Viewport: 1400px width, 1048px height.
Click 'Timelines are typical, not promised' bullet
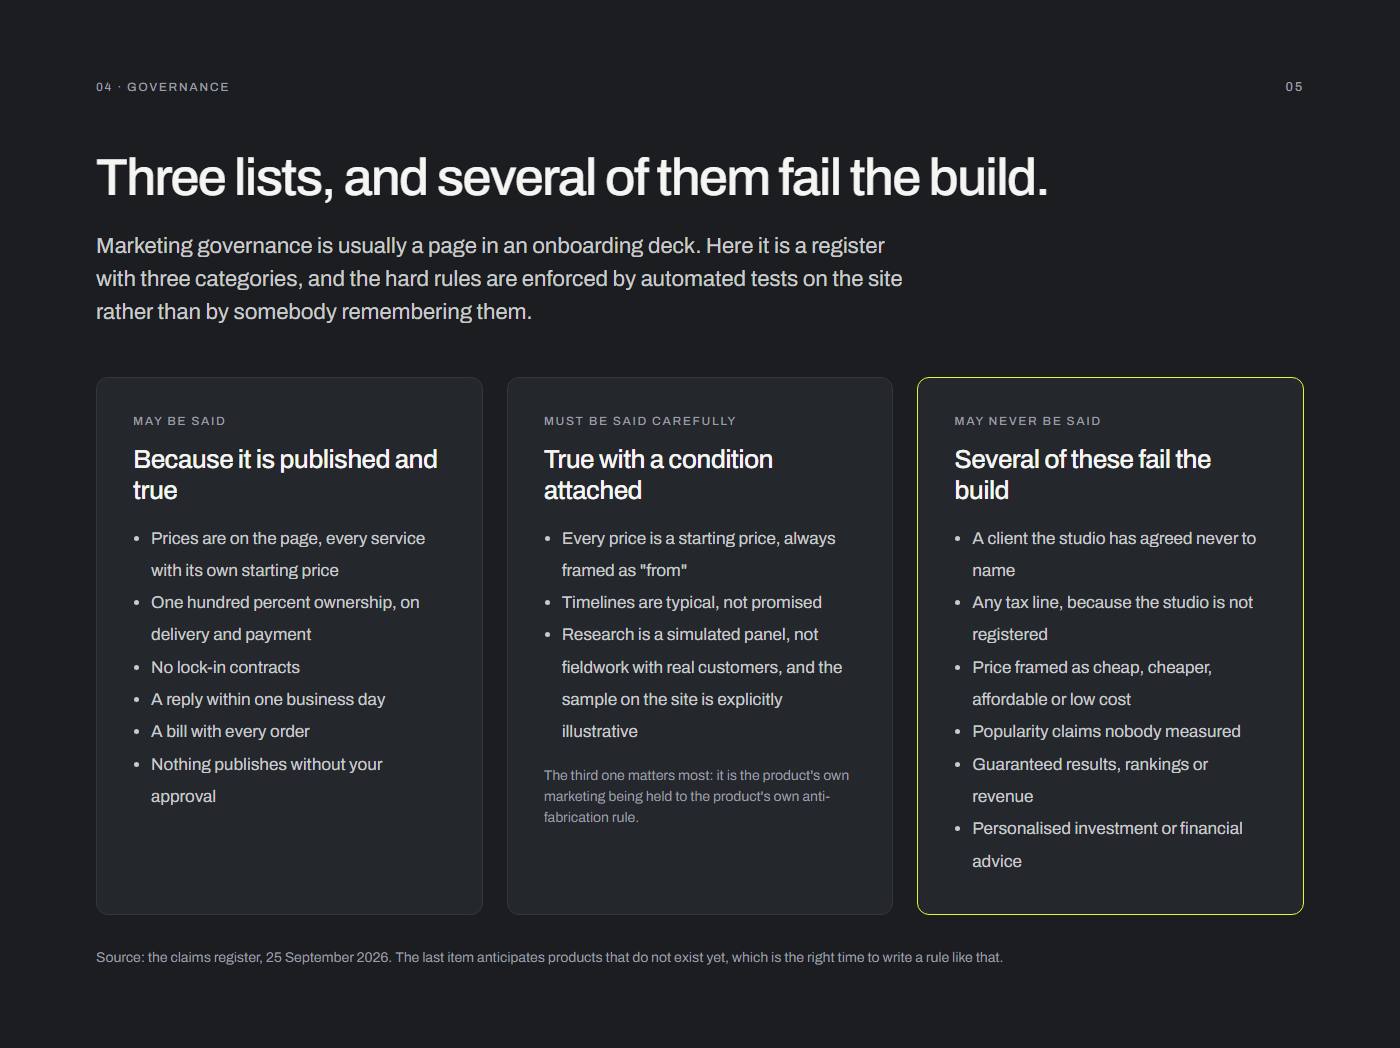click(692, 602)
